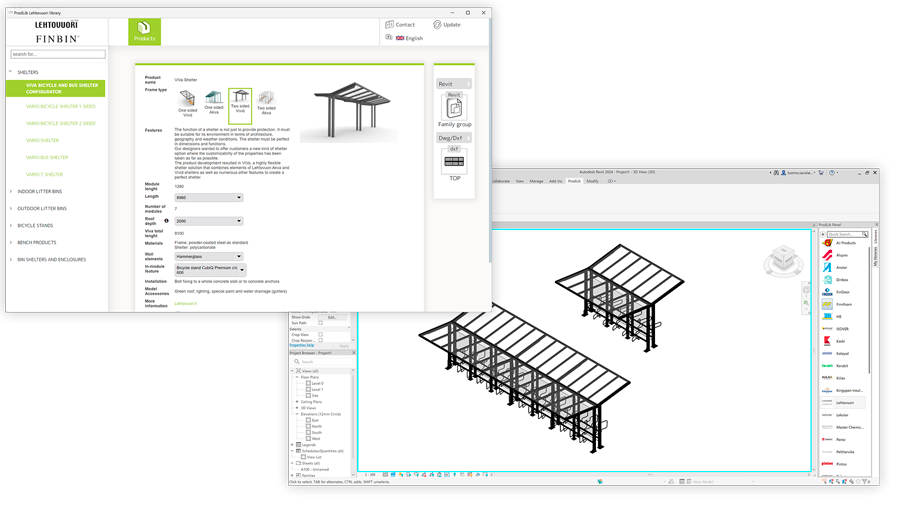Screen dimensions: 900x506
Task: Select the One sided Vivid frame type
Action: (x=187, y=104)
